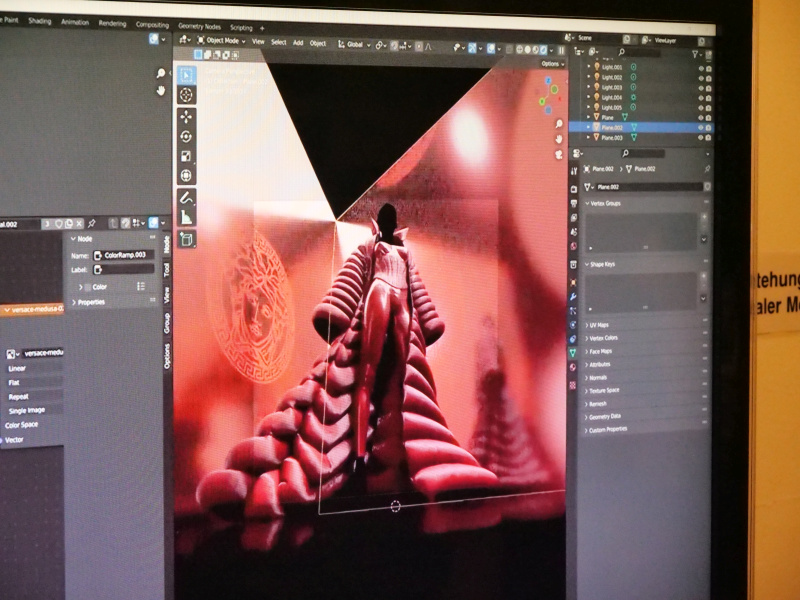Select the 3D Cursor tool

tap(186, 95)
